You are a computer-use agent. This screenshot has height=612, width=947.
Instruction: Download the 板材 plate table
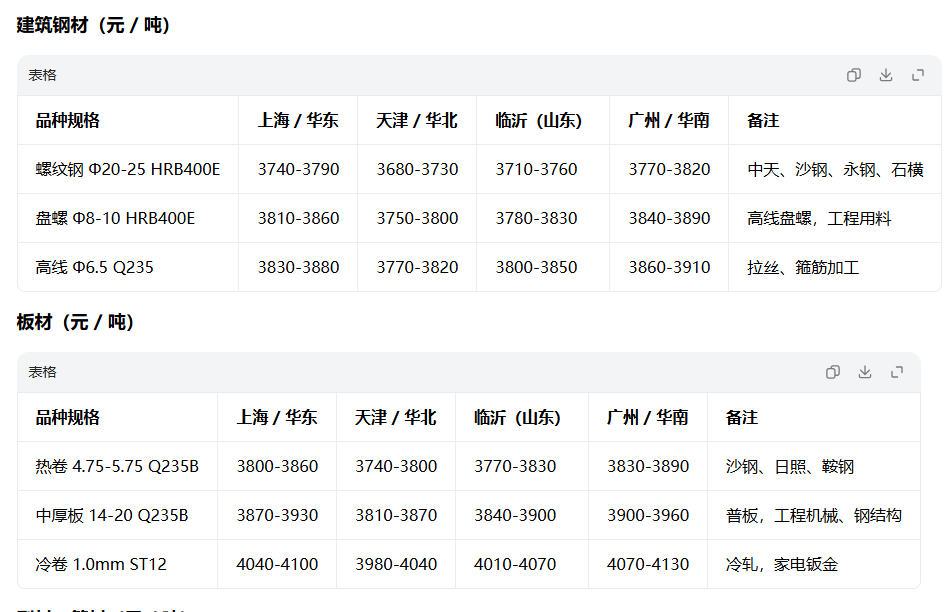[865, 372]
